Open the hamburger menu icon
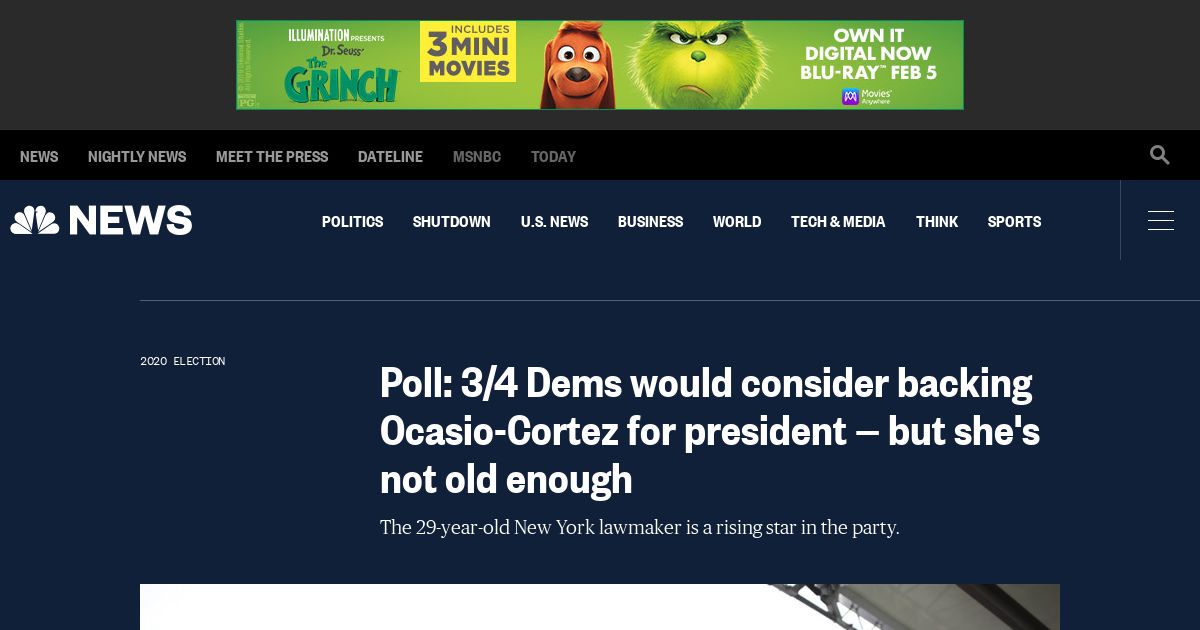This screenshot has width=1200, height=630. [x=1161, y=220]
